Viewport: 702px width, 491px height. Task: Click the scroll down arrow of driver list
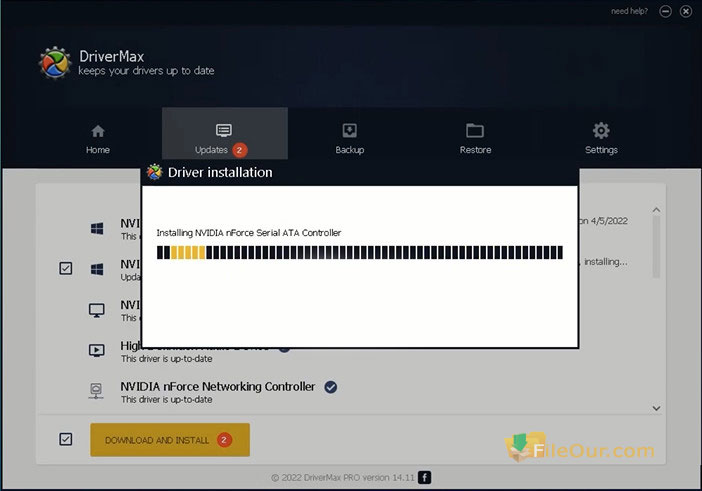coord(656,408)
